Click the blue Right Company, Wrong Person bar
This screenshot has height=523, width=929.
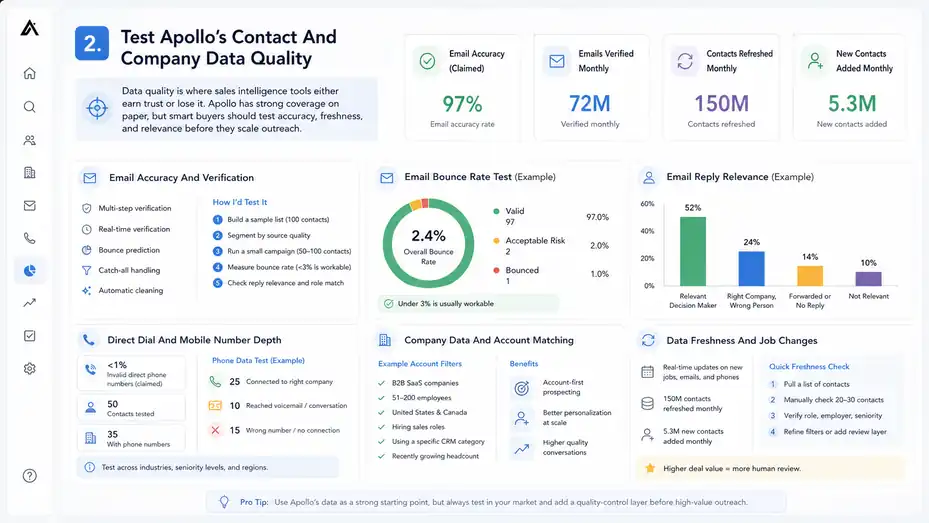(x=751, y=268)
